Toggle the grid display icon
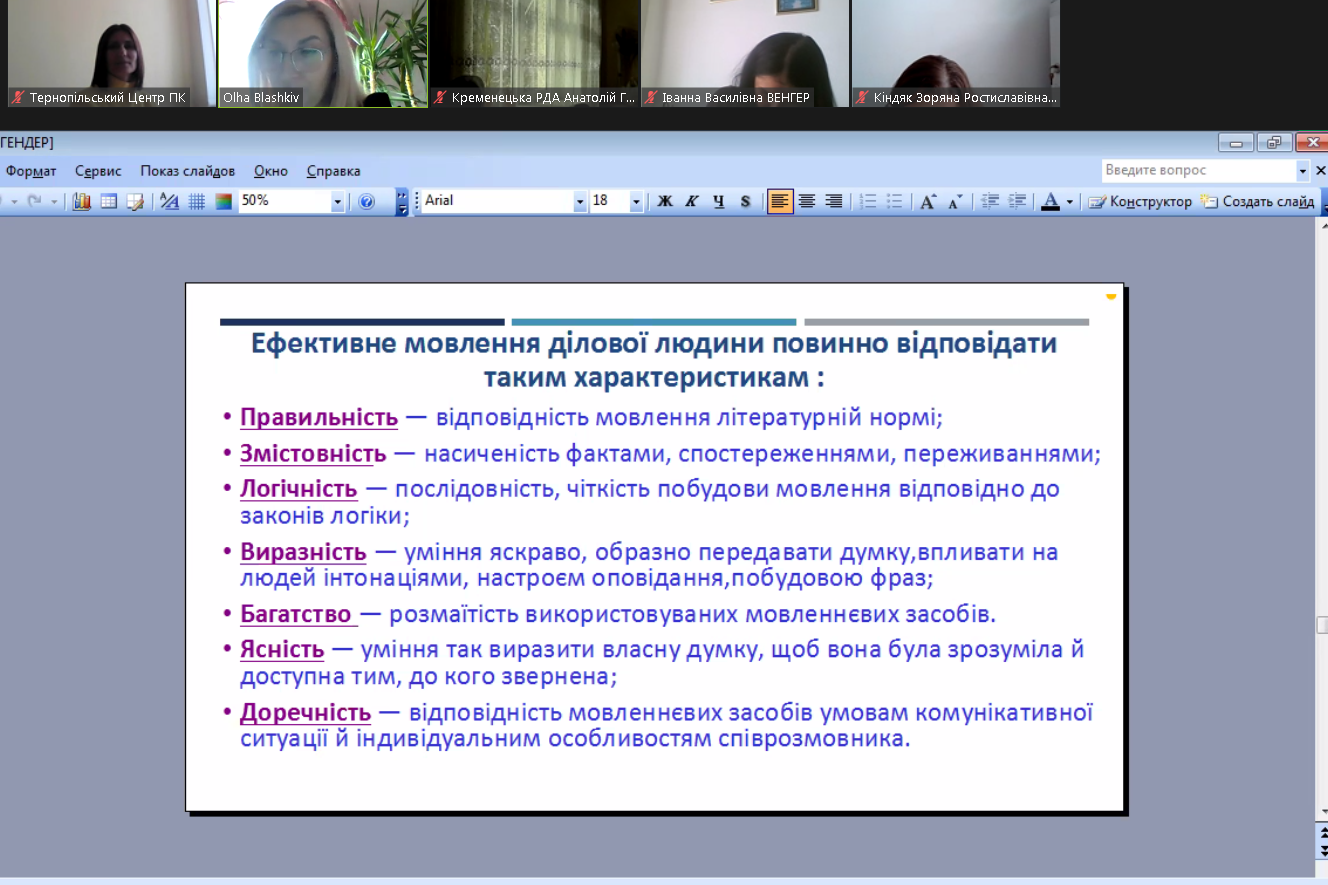The width and height of the screenshot is (1328, 885). pyautogui.click(x=197, y=201)
